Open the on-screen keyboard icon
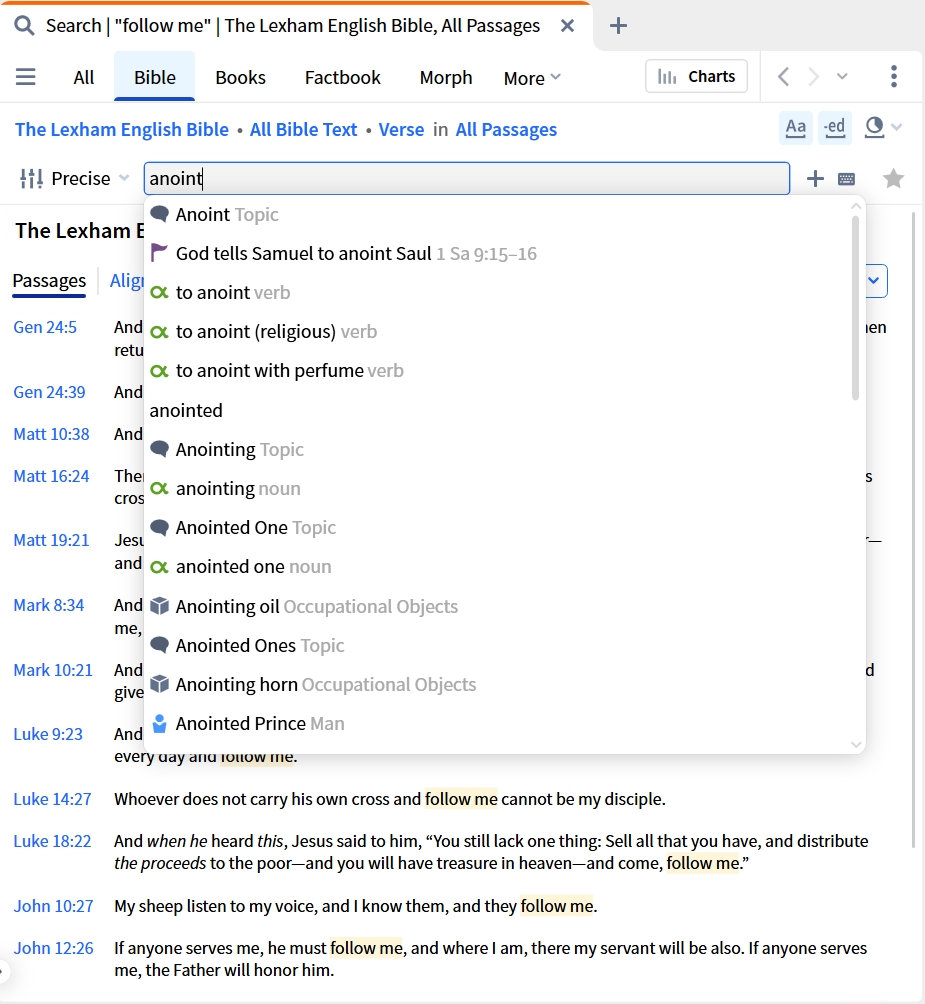 [x=846, y=179]
